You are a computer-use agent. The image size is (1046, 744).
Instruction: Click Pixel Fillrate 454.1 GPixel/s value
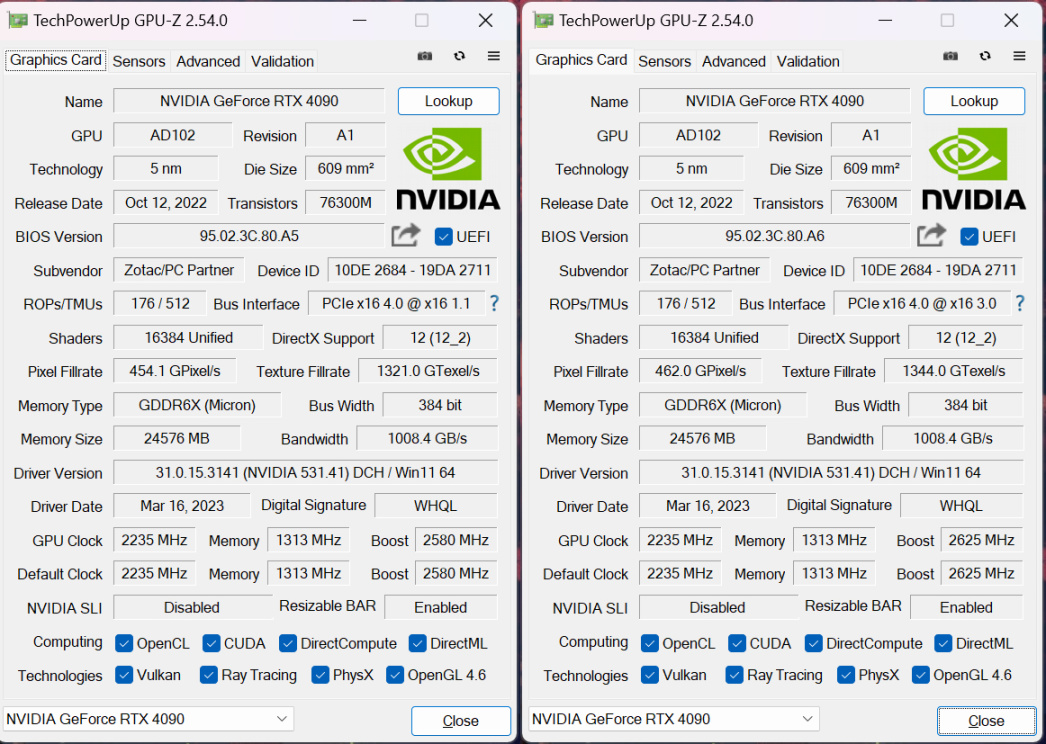click(x=175, y=371)
